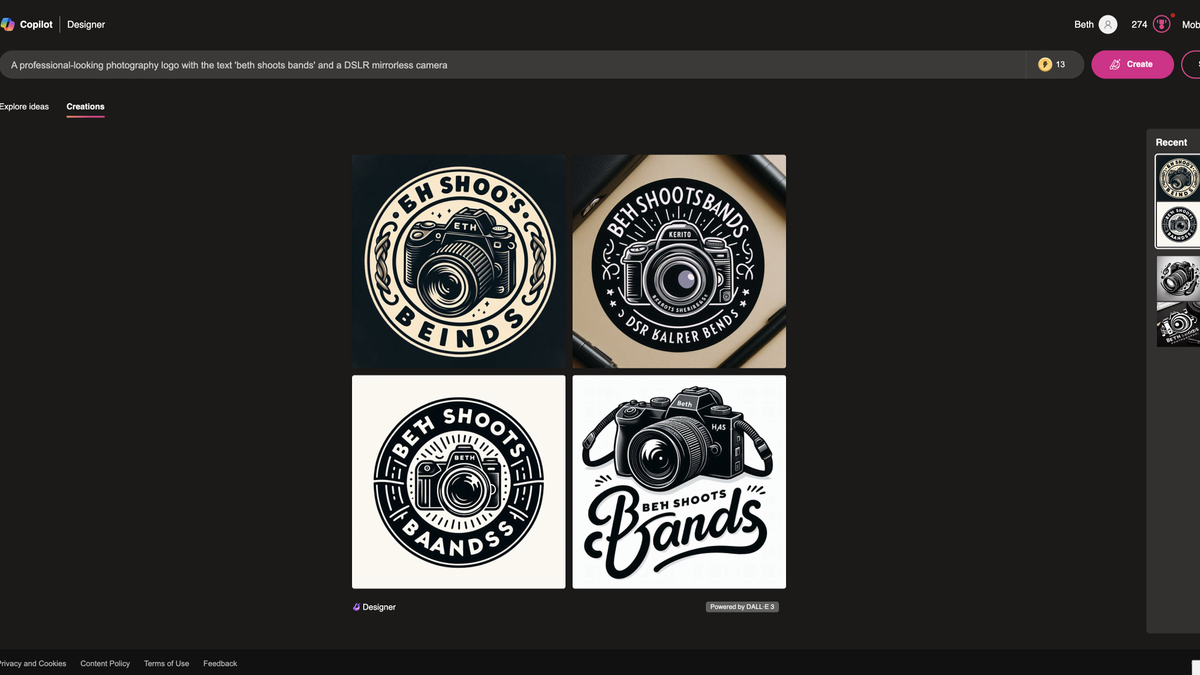Click the prompt text input field

click(x=512, y=64)
